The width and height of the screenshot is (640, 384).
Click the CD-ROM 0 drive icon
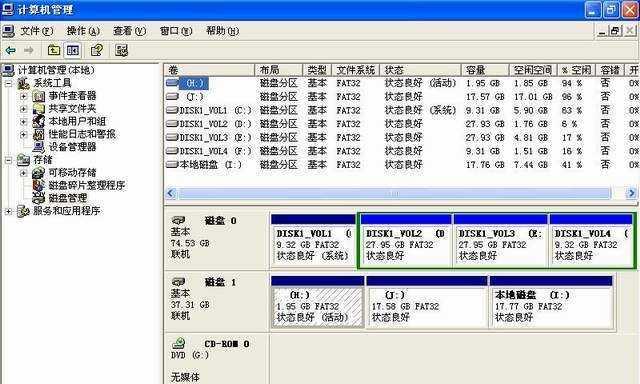pyautogui.click(x=179, y=344)
